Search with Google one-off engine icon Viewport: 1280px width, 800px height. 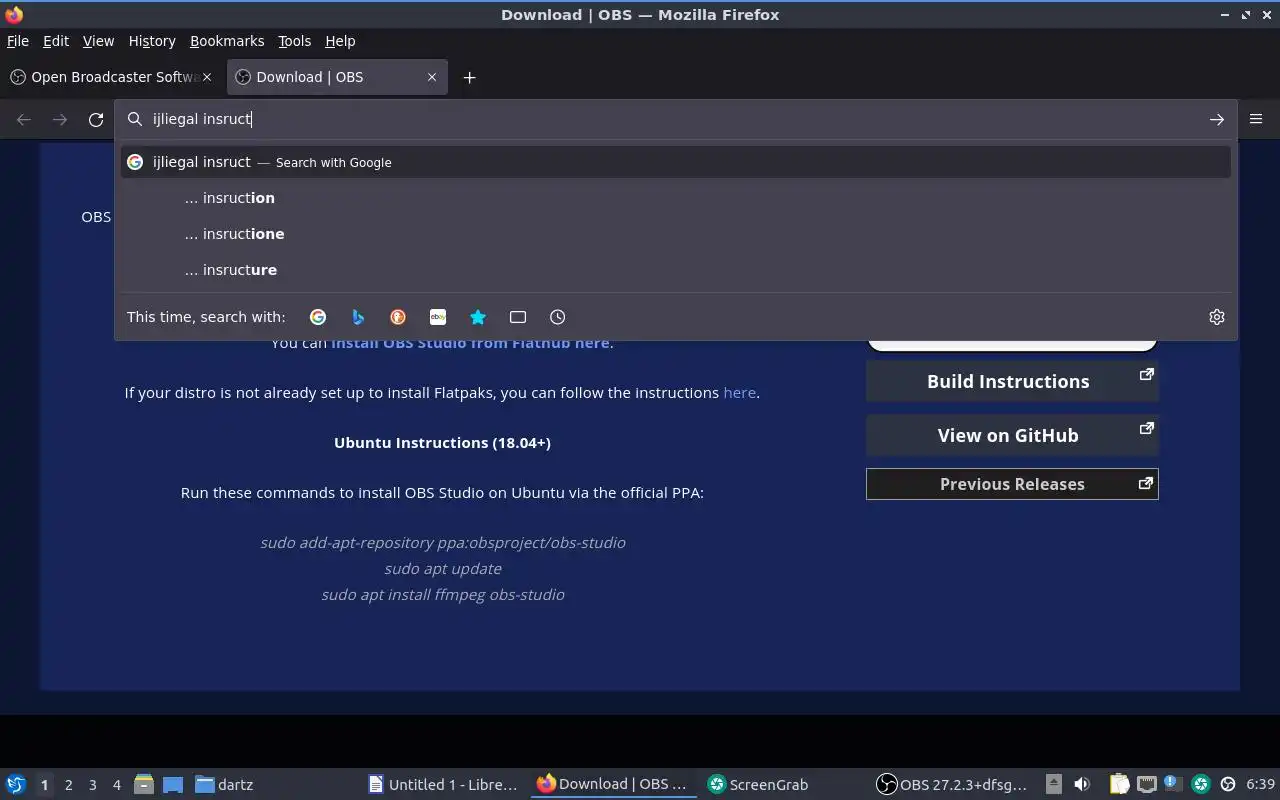point(318,317)
